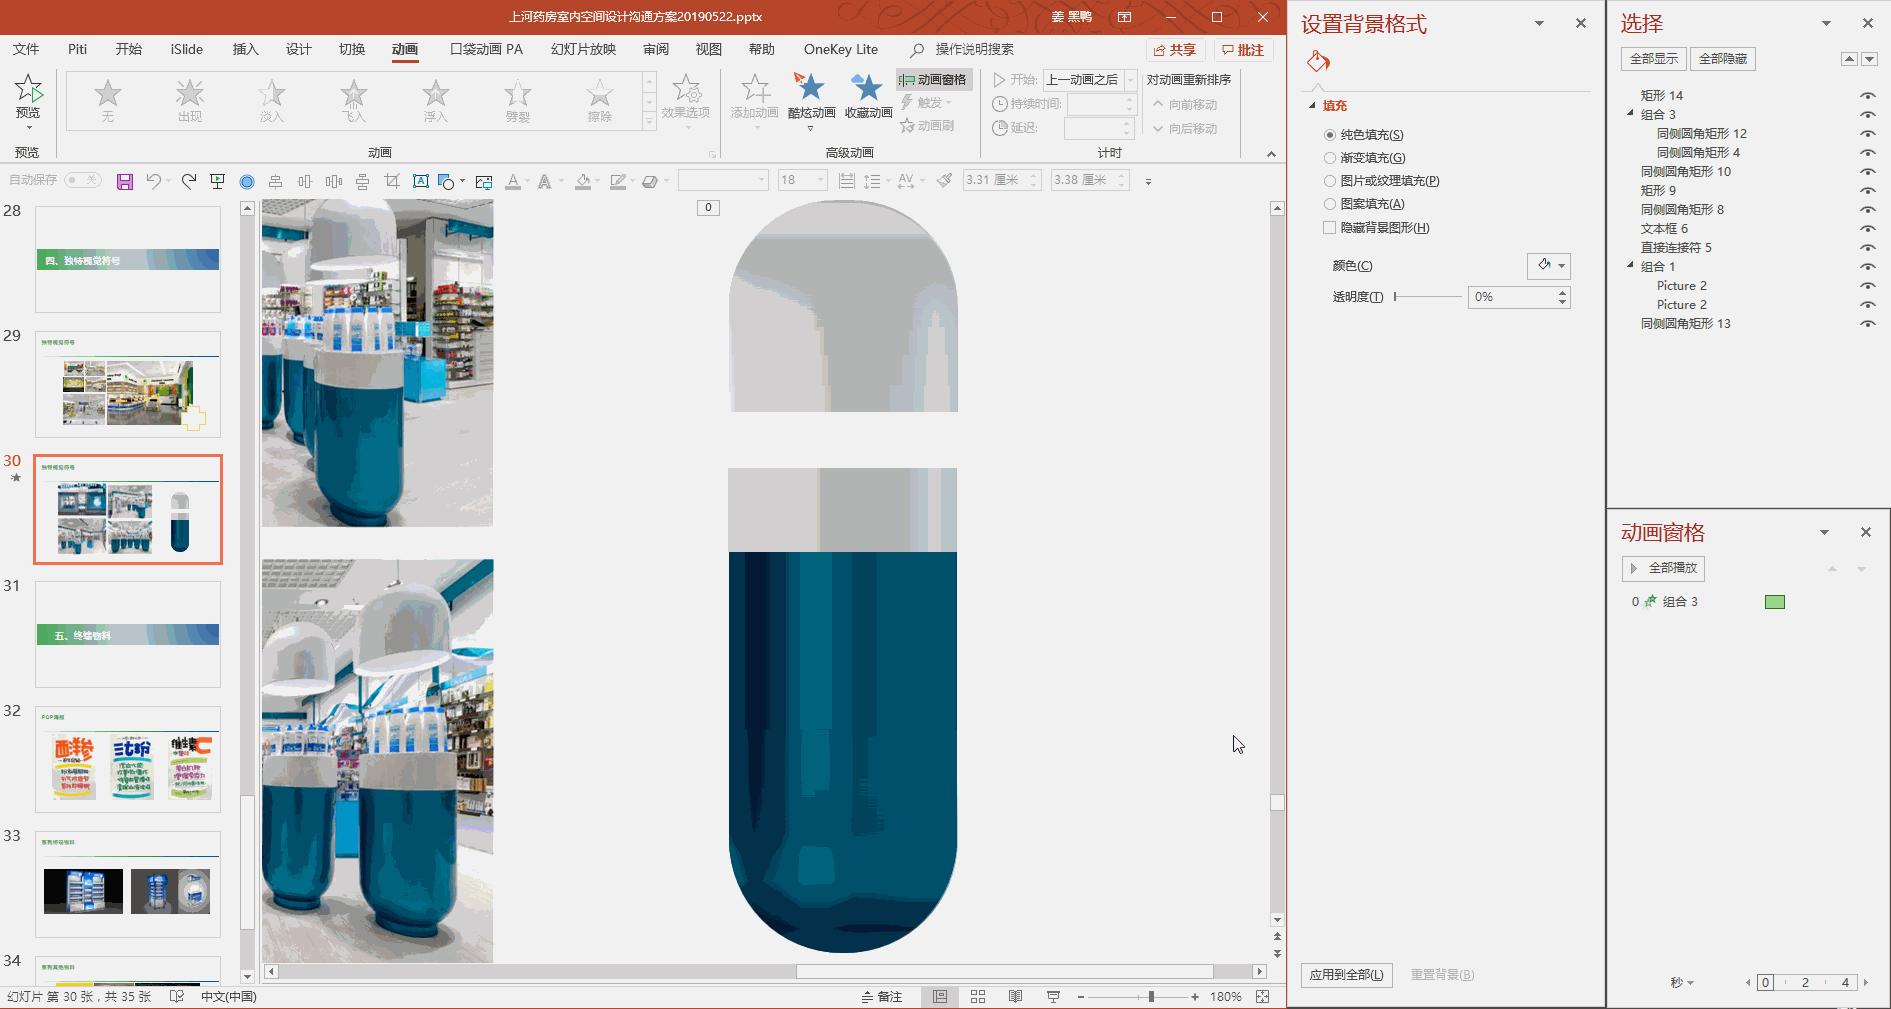Click the 共享 share button
Image resolution: width=1891 pixels, height=1009 pixels.
pyautogui.click(x=1175, y=50)
